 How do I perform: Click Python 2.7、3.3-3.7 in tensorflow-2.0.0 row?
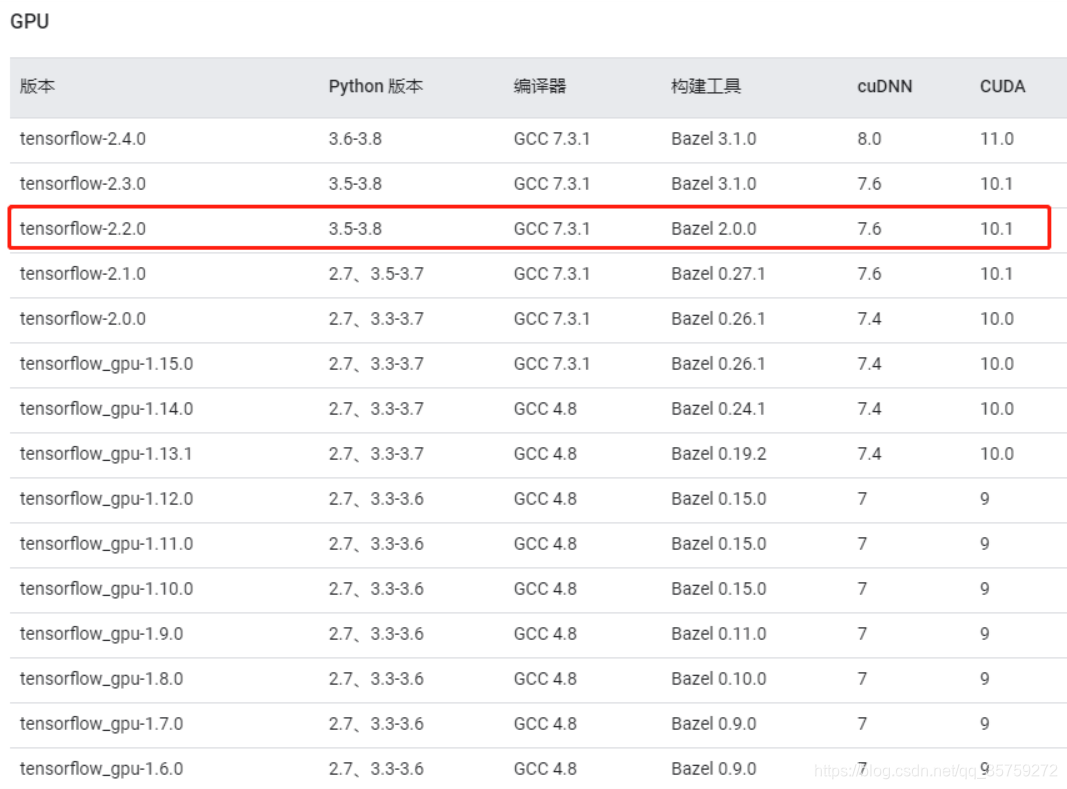pyautogui.click(x=376, y=319)
